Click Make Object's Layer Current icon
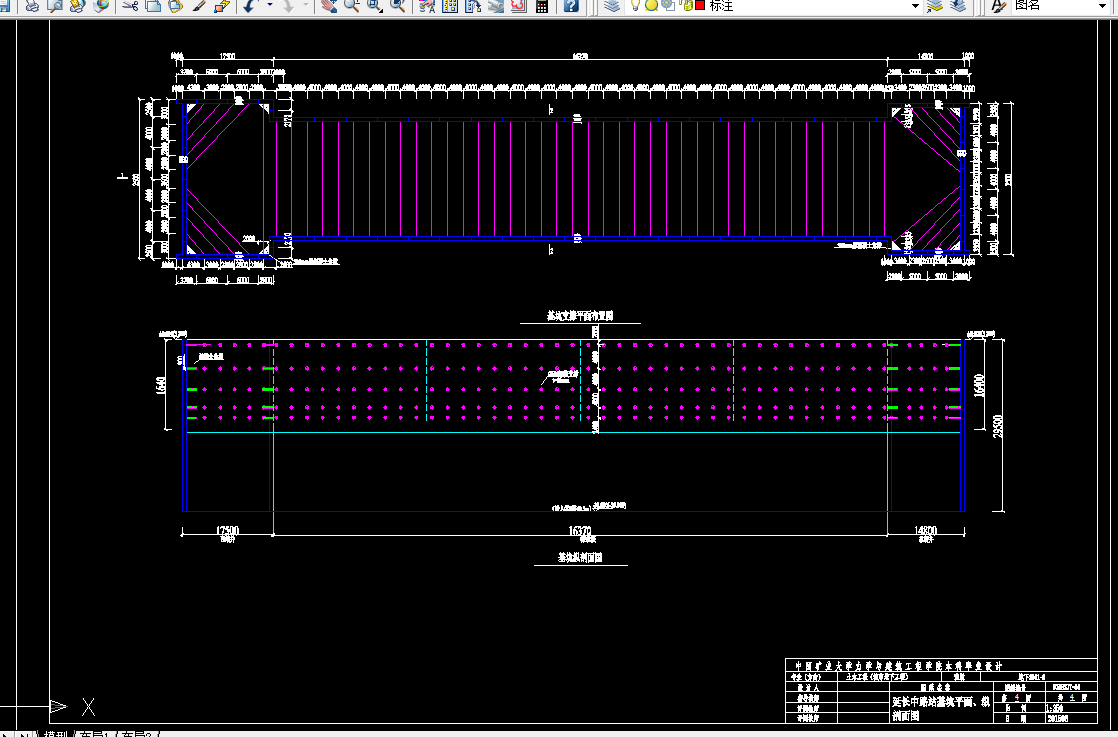 coord(935,6)
